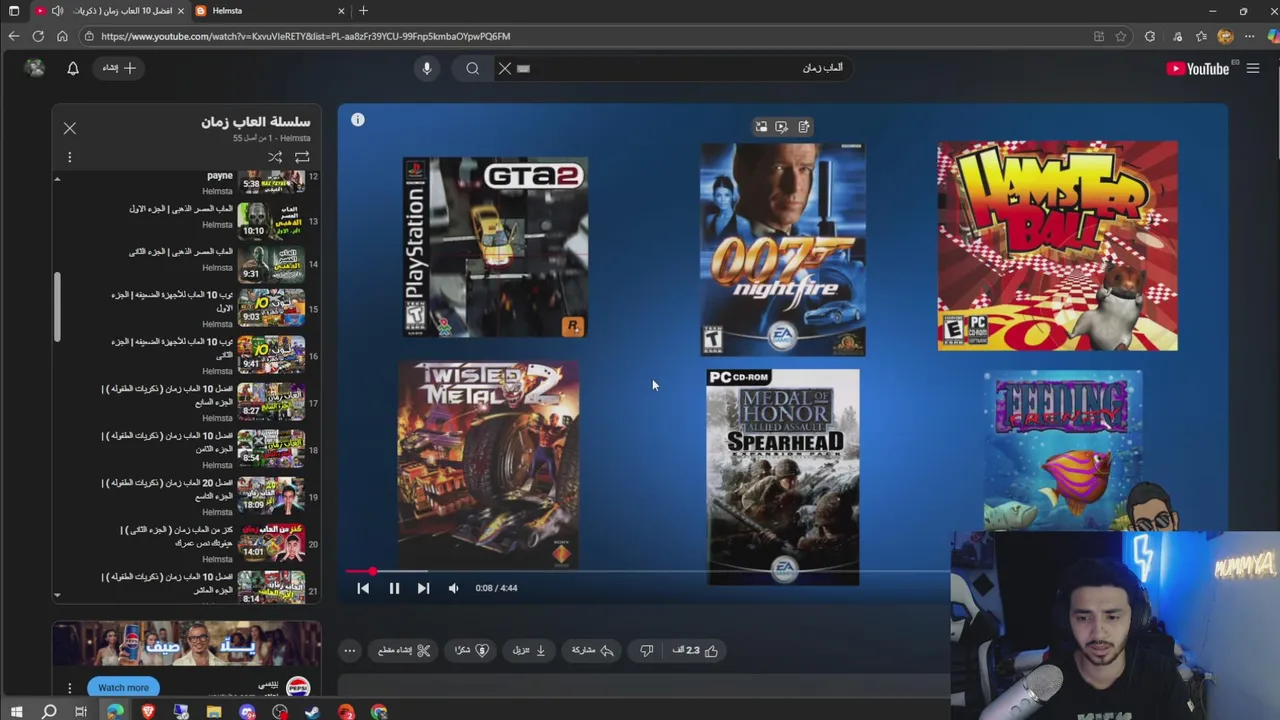Mute tab via speaker icon on tab
Screen dimensions: 1280x720
(57, 11)
